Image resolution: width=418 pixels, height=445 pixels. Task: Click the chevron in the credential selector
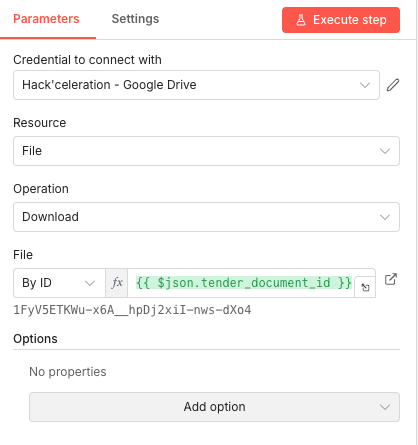(x=365, y=85)
